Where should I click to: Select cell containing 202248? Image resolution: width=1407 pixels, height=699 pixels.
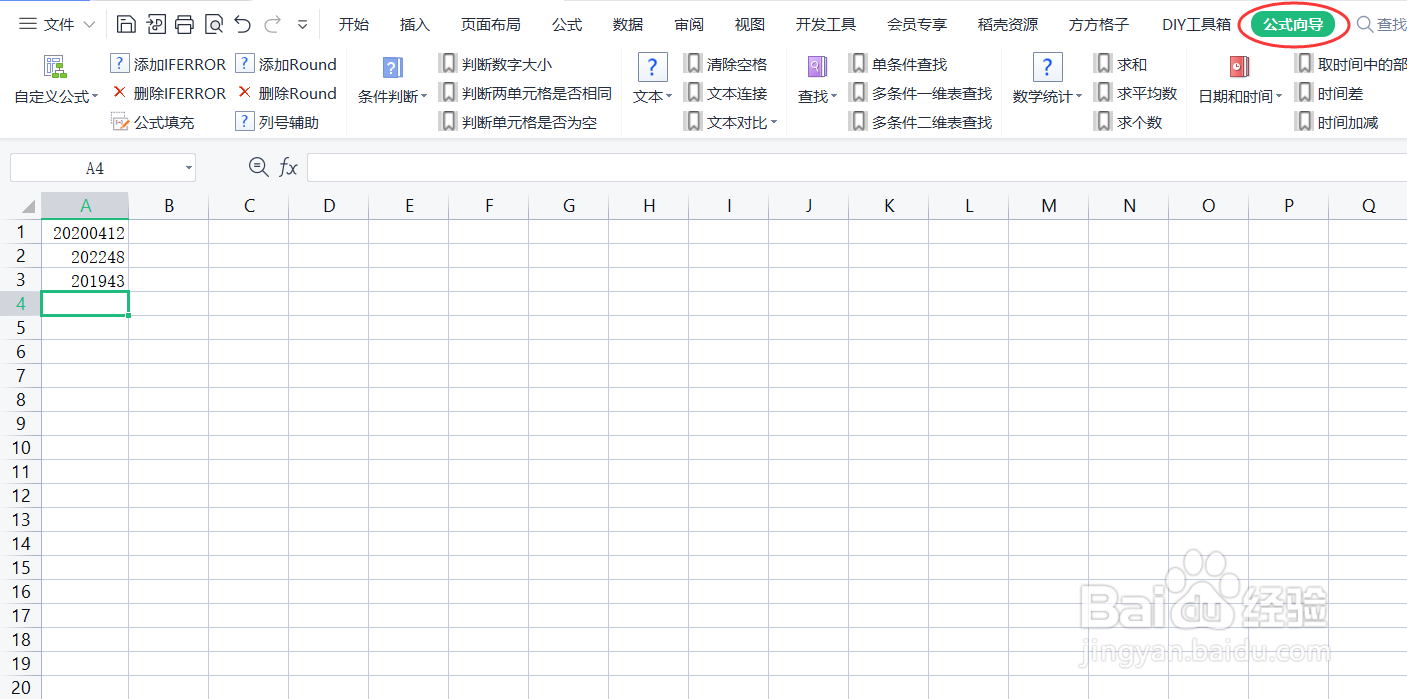point(85,256)
